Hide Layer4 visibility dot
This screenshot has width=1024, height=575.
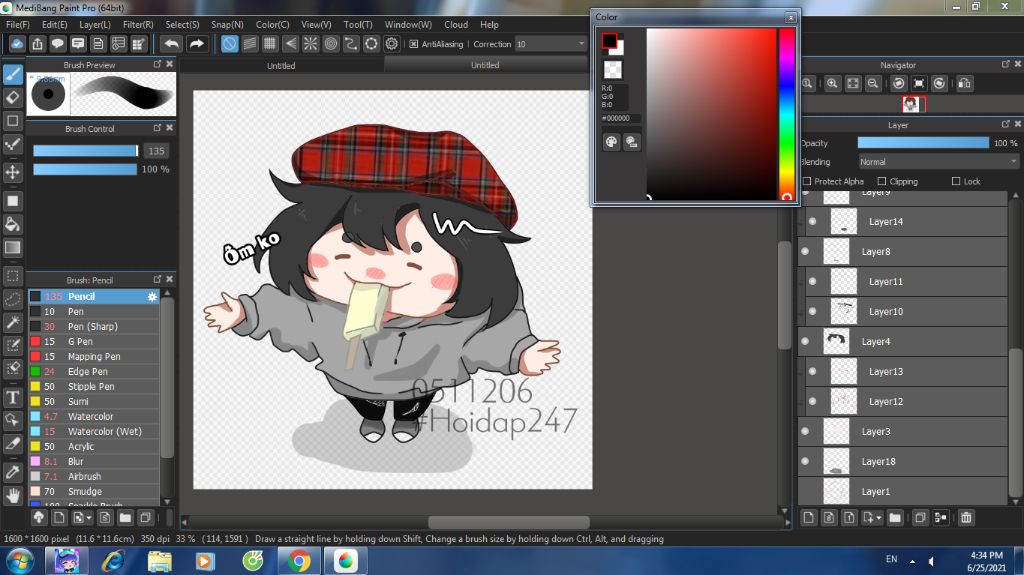805,341
